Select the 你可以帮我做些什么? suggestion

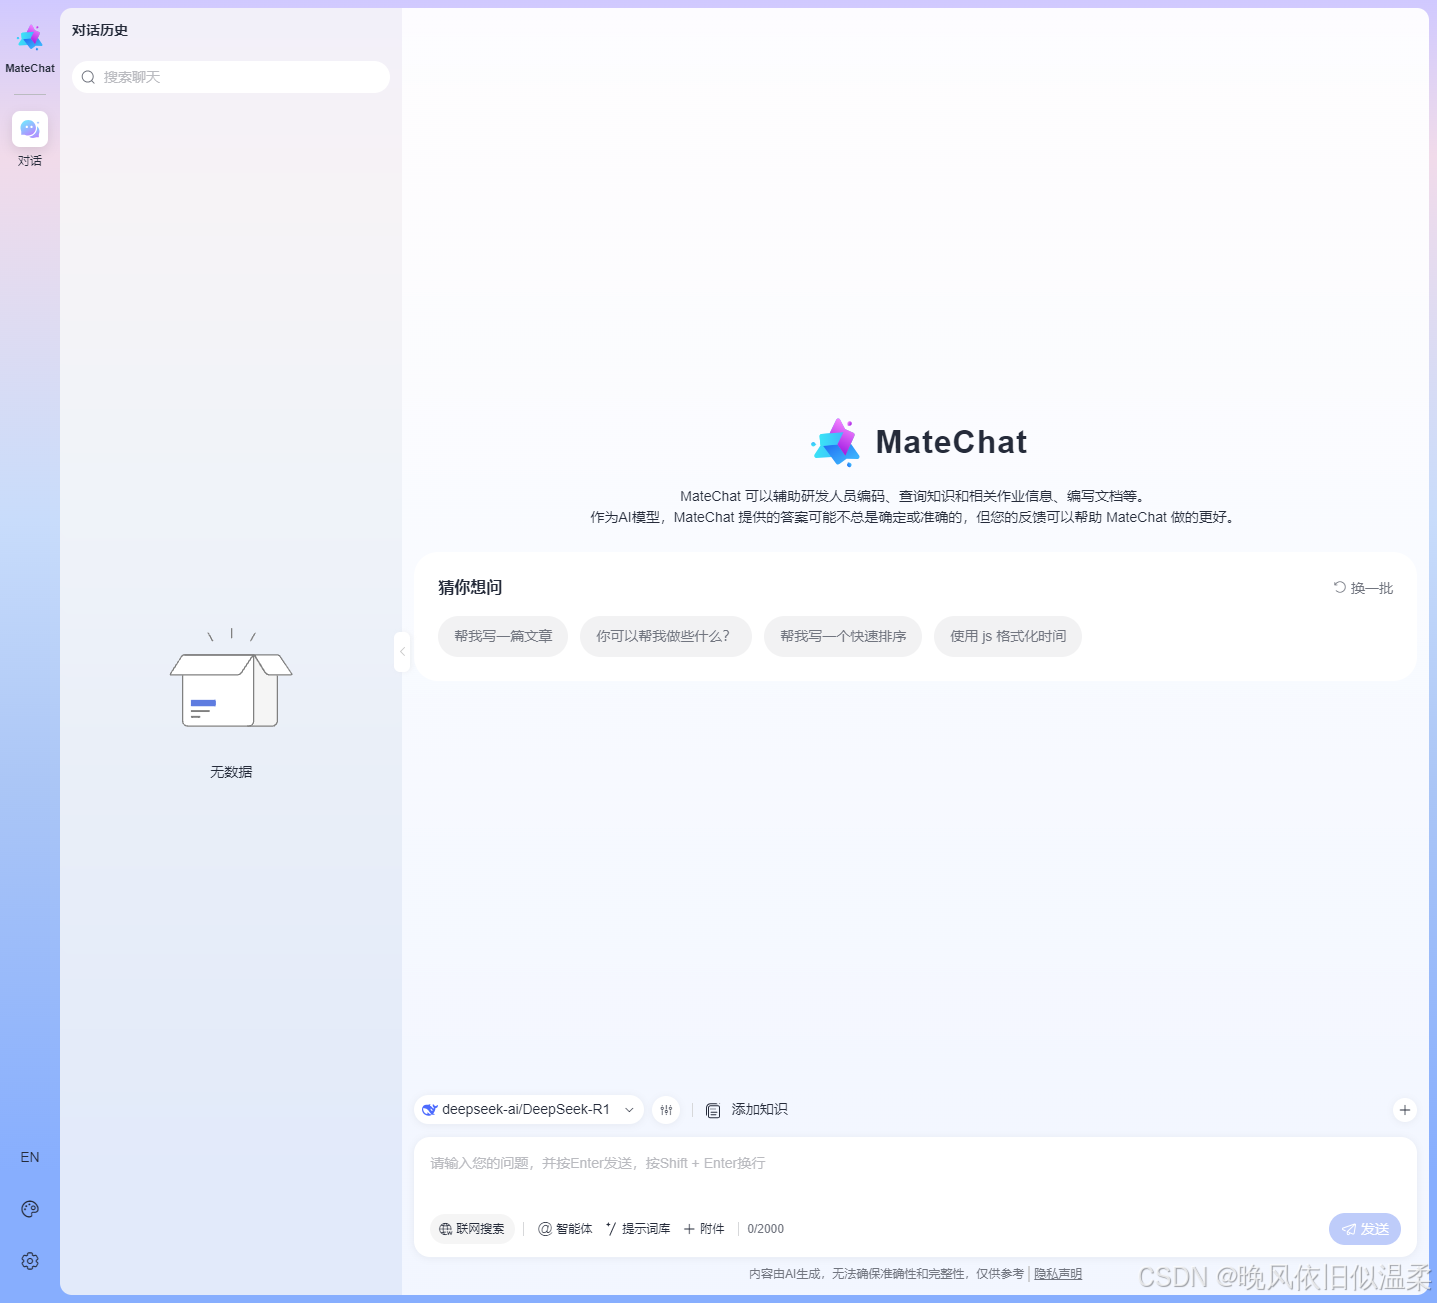pyautogui.click(x=666, y=636)
